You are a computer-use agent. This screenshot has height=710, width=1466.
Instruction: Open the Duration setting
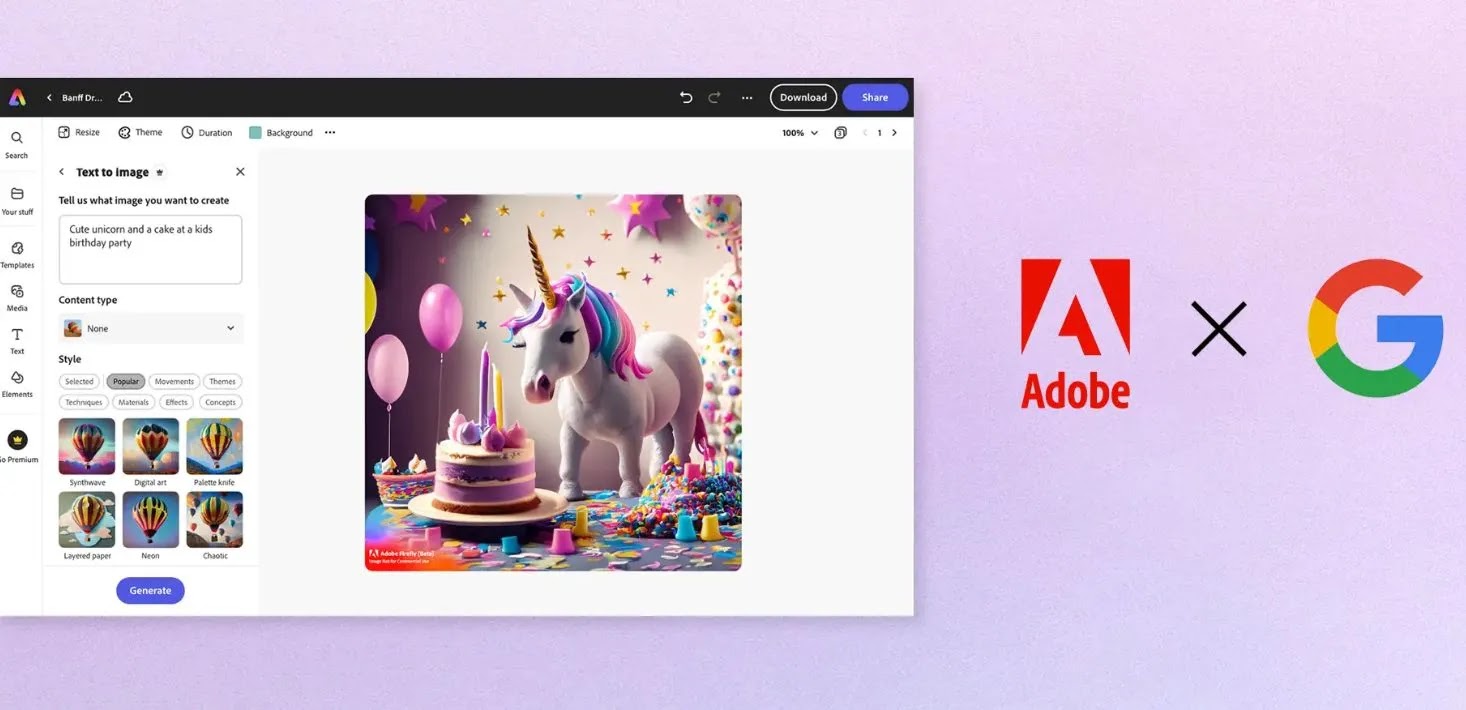206,132
